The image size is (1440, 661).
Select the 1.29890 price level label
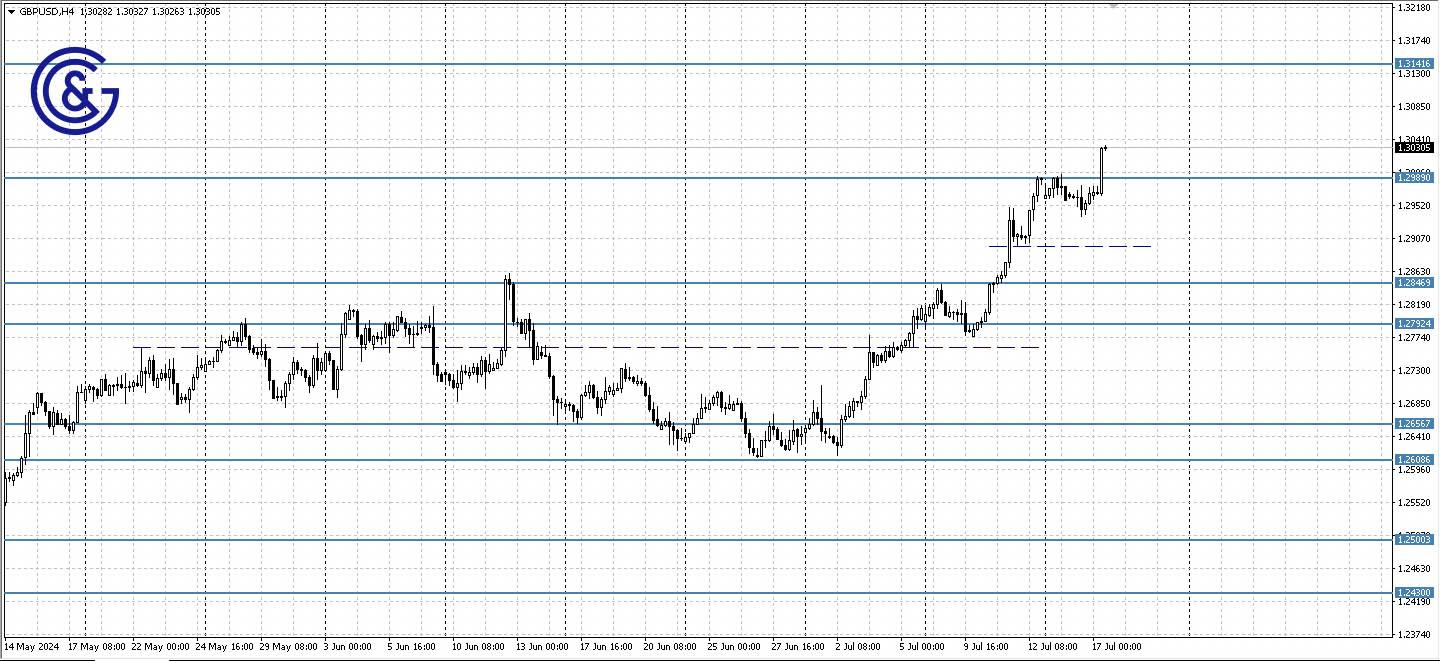tap(1414, 176)
